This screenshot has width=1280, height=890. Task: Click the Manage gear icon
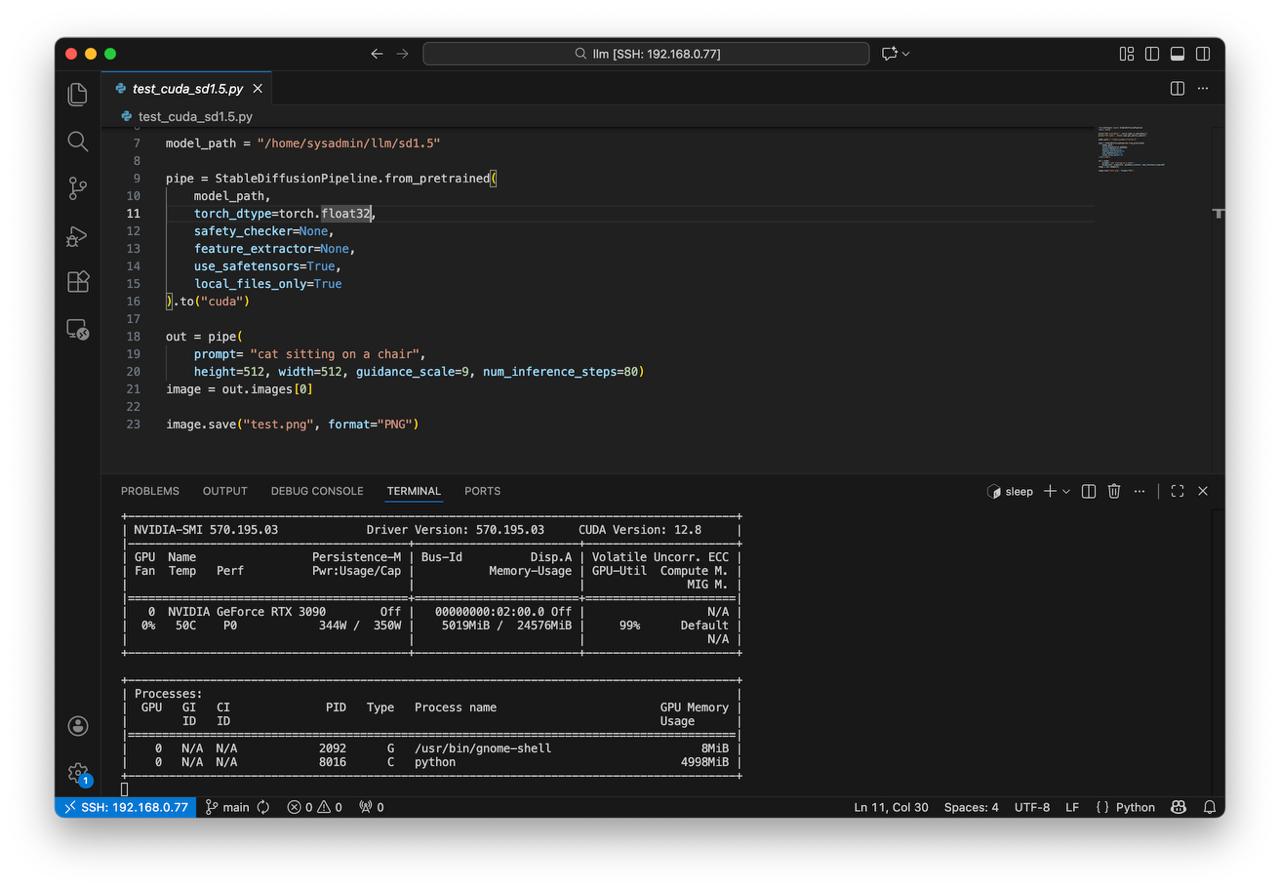tap(78, 772)
